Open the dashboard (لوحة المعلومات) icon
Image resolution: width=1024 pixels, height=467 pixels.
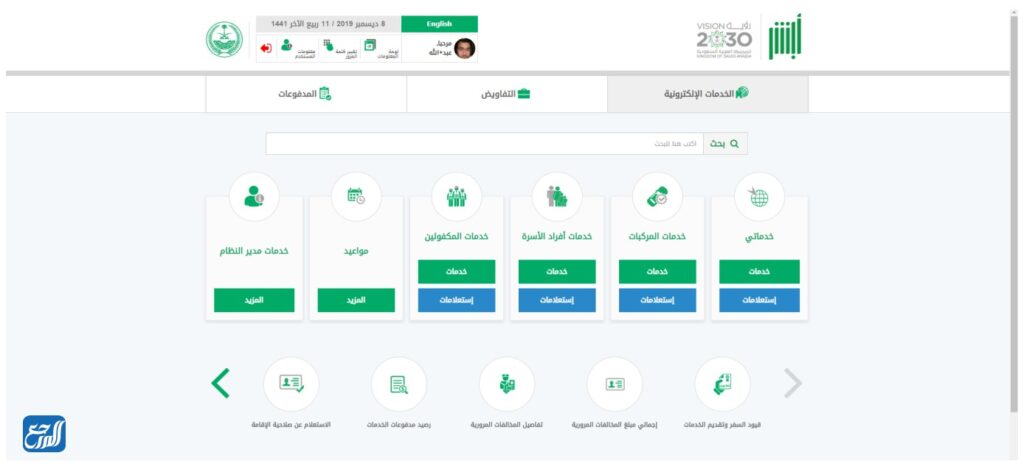click(370, 45)
